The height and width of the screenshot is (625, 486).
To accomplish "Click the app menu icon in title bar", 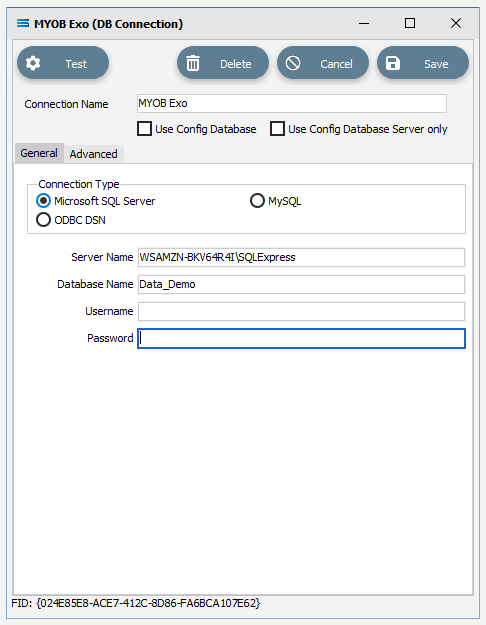I will click(x=23, y=24).
